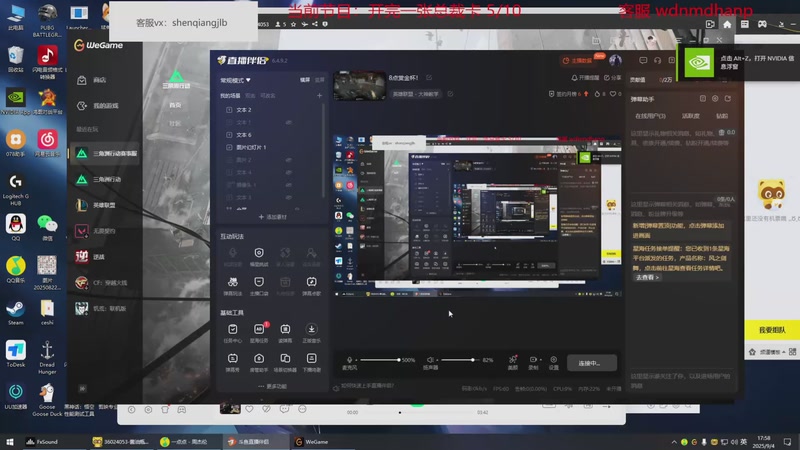Adjust the microphone volume slider at 500%

tap(379, 360)
